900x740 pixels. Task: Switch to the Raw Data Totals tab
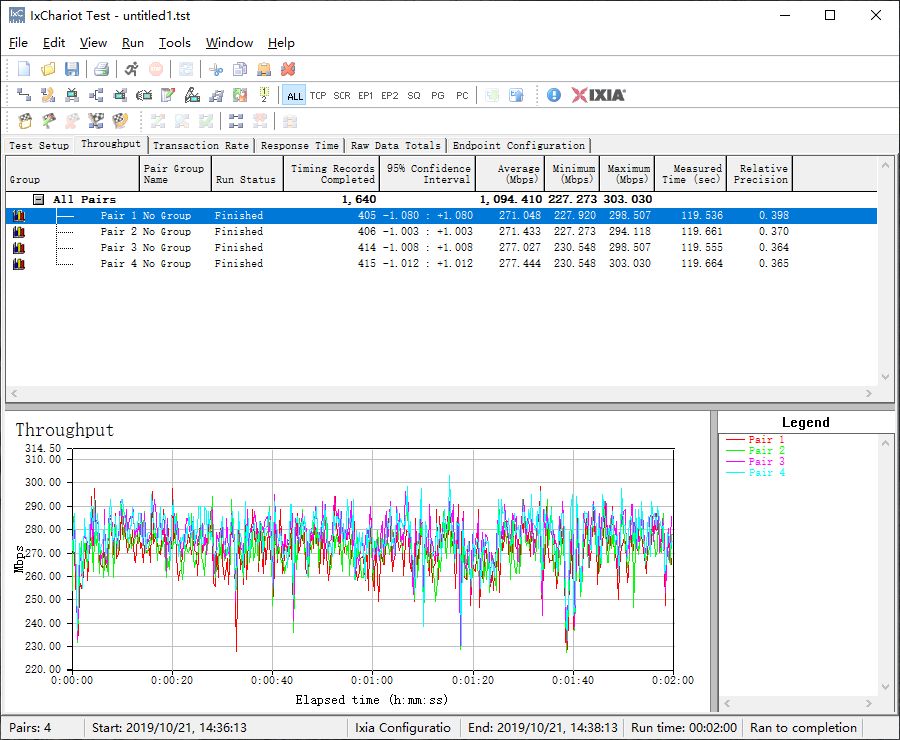tap(395, 146)
